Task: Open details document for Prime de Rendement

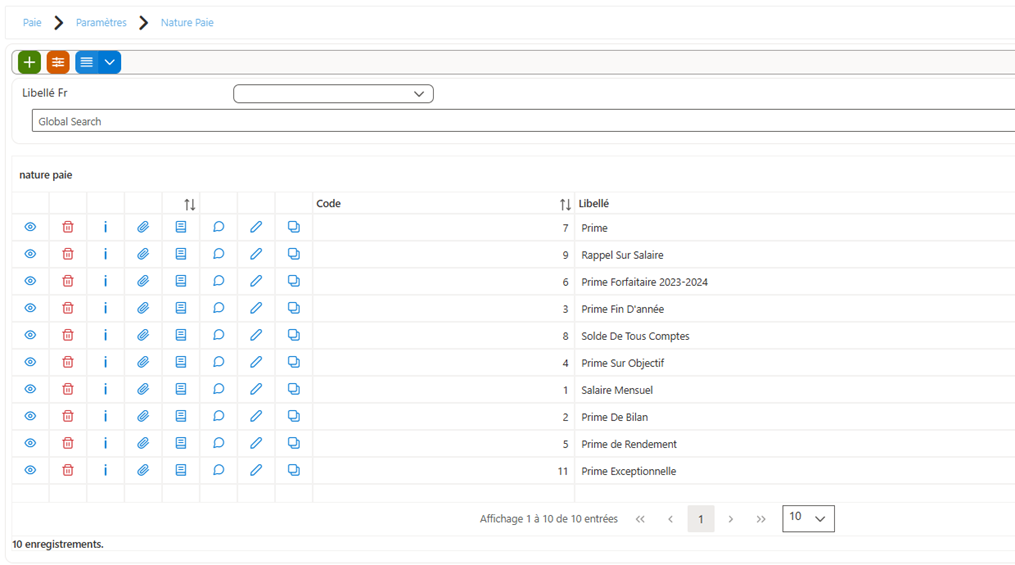Action: [181, 443]
